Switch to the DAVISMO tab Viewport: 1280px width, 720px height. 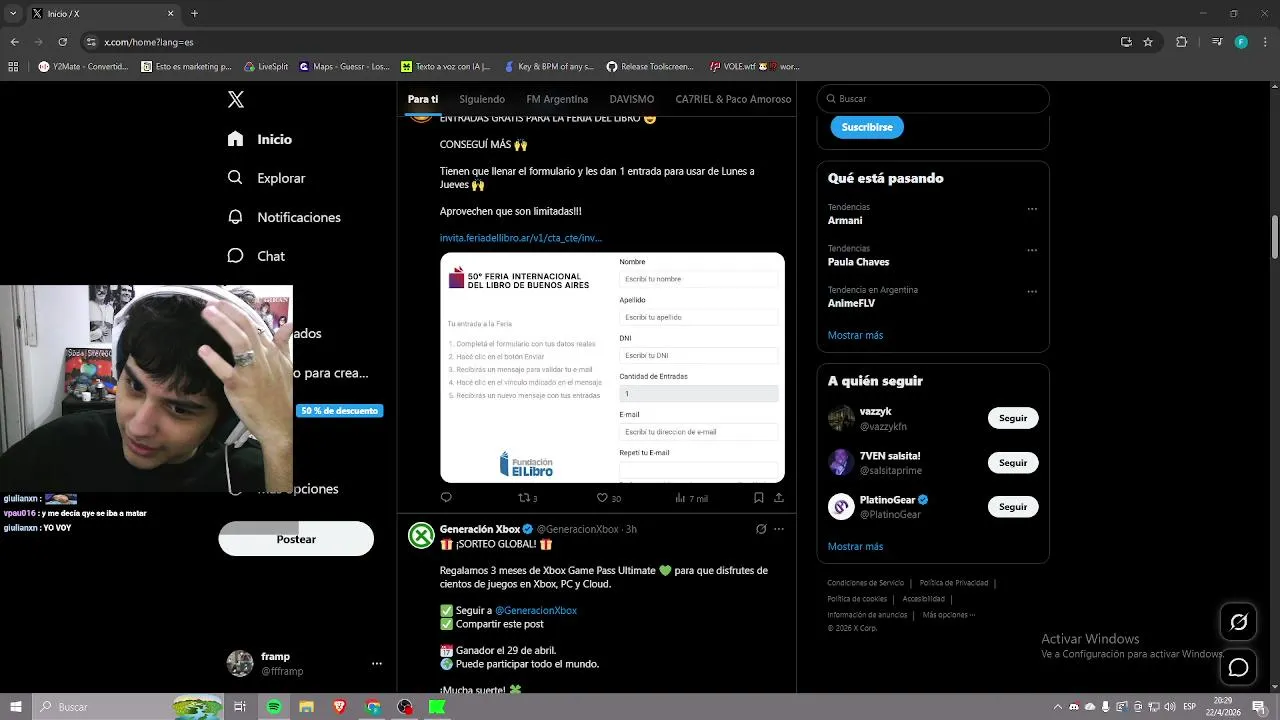[x=632, y=99]
